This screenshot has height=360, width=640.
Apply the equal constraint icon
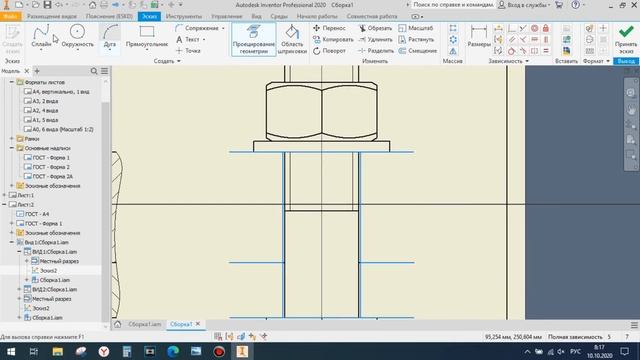point(546,51)
